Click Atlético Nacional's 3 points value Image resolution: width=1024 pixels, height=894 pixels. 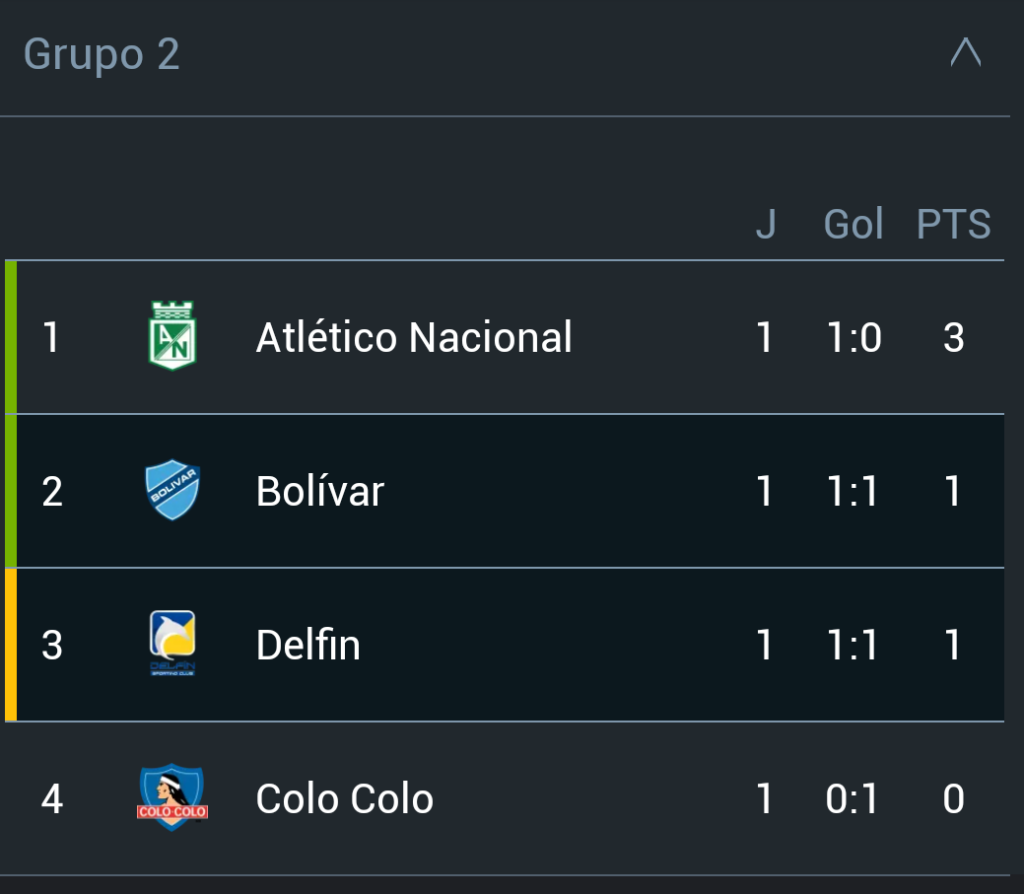pos(953,337)
